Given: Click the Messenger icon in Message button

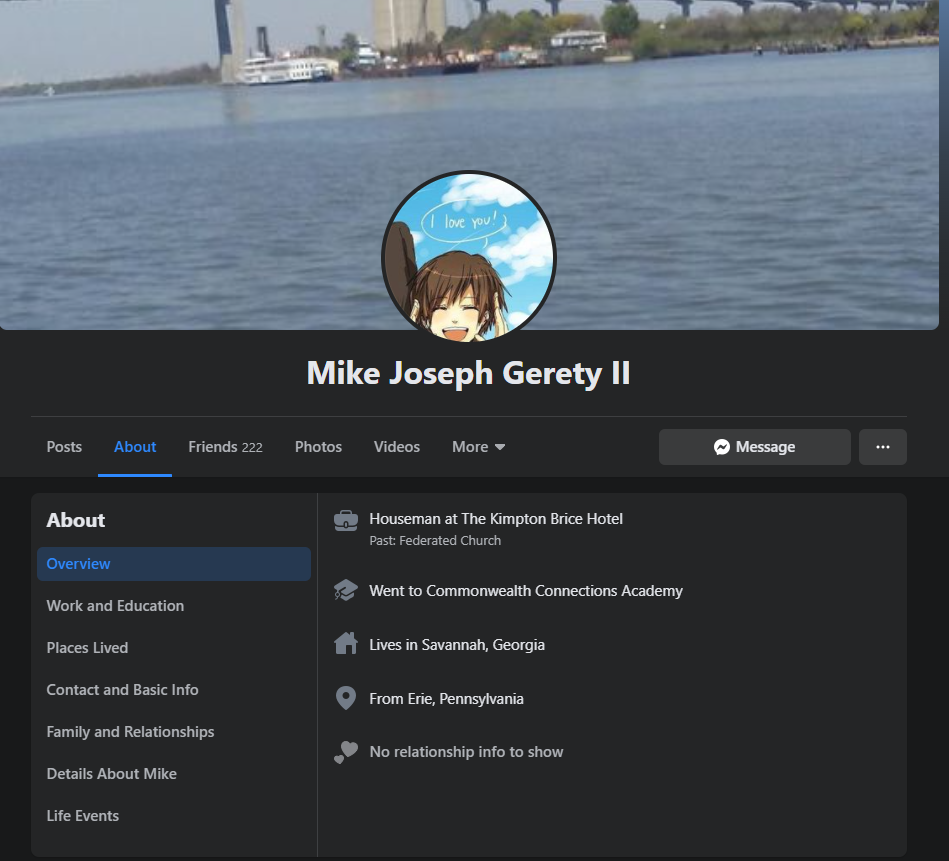Looking at the screenshot, I should pos(721,447).
